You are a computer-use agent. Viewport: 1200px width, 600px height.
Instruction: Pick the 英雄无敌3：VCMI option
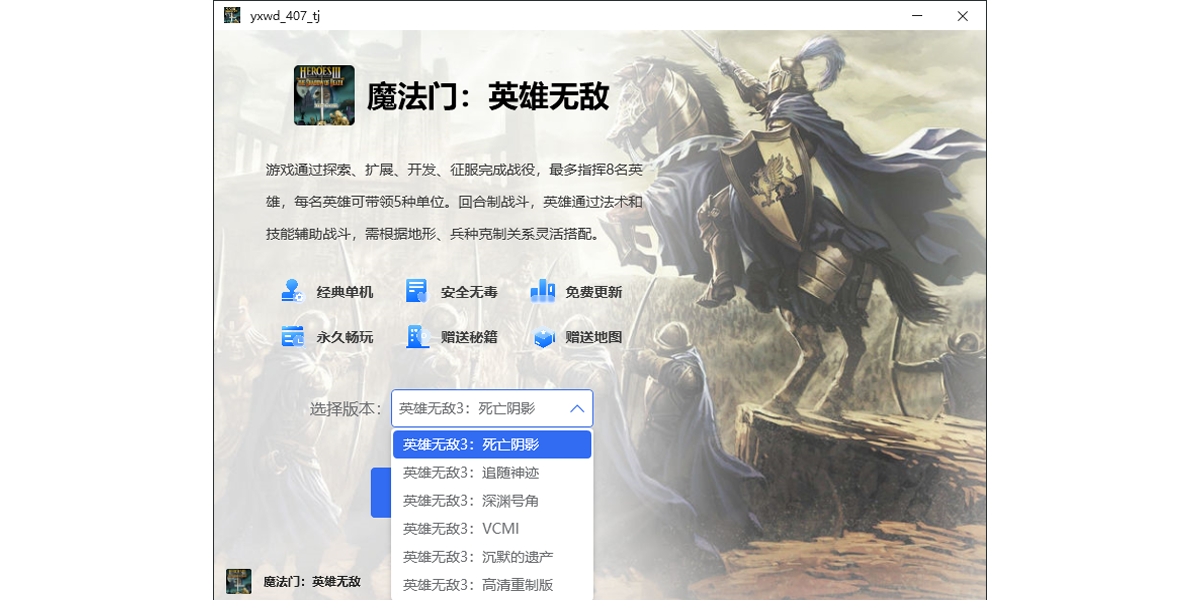click(492, 528)
